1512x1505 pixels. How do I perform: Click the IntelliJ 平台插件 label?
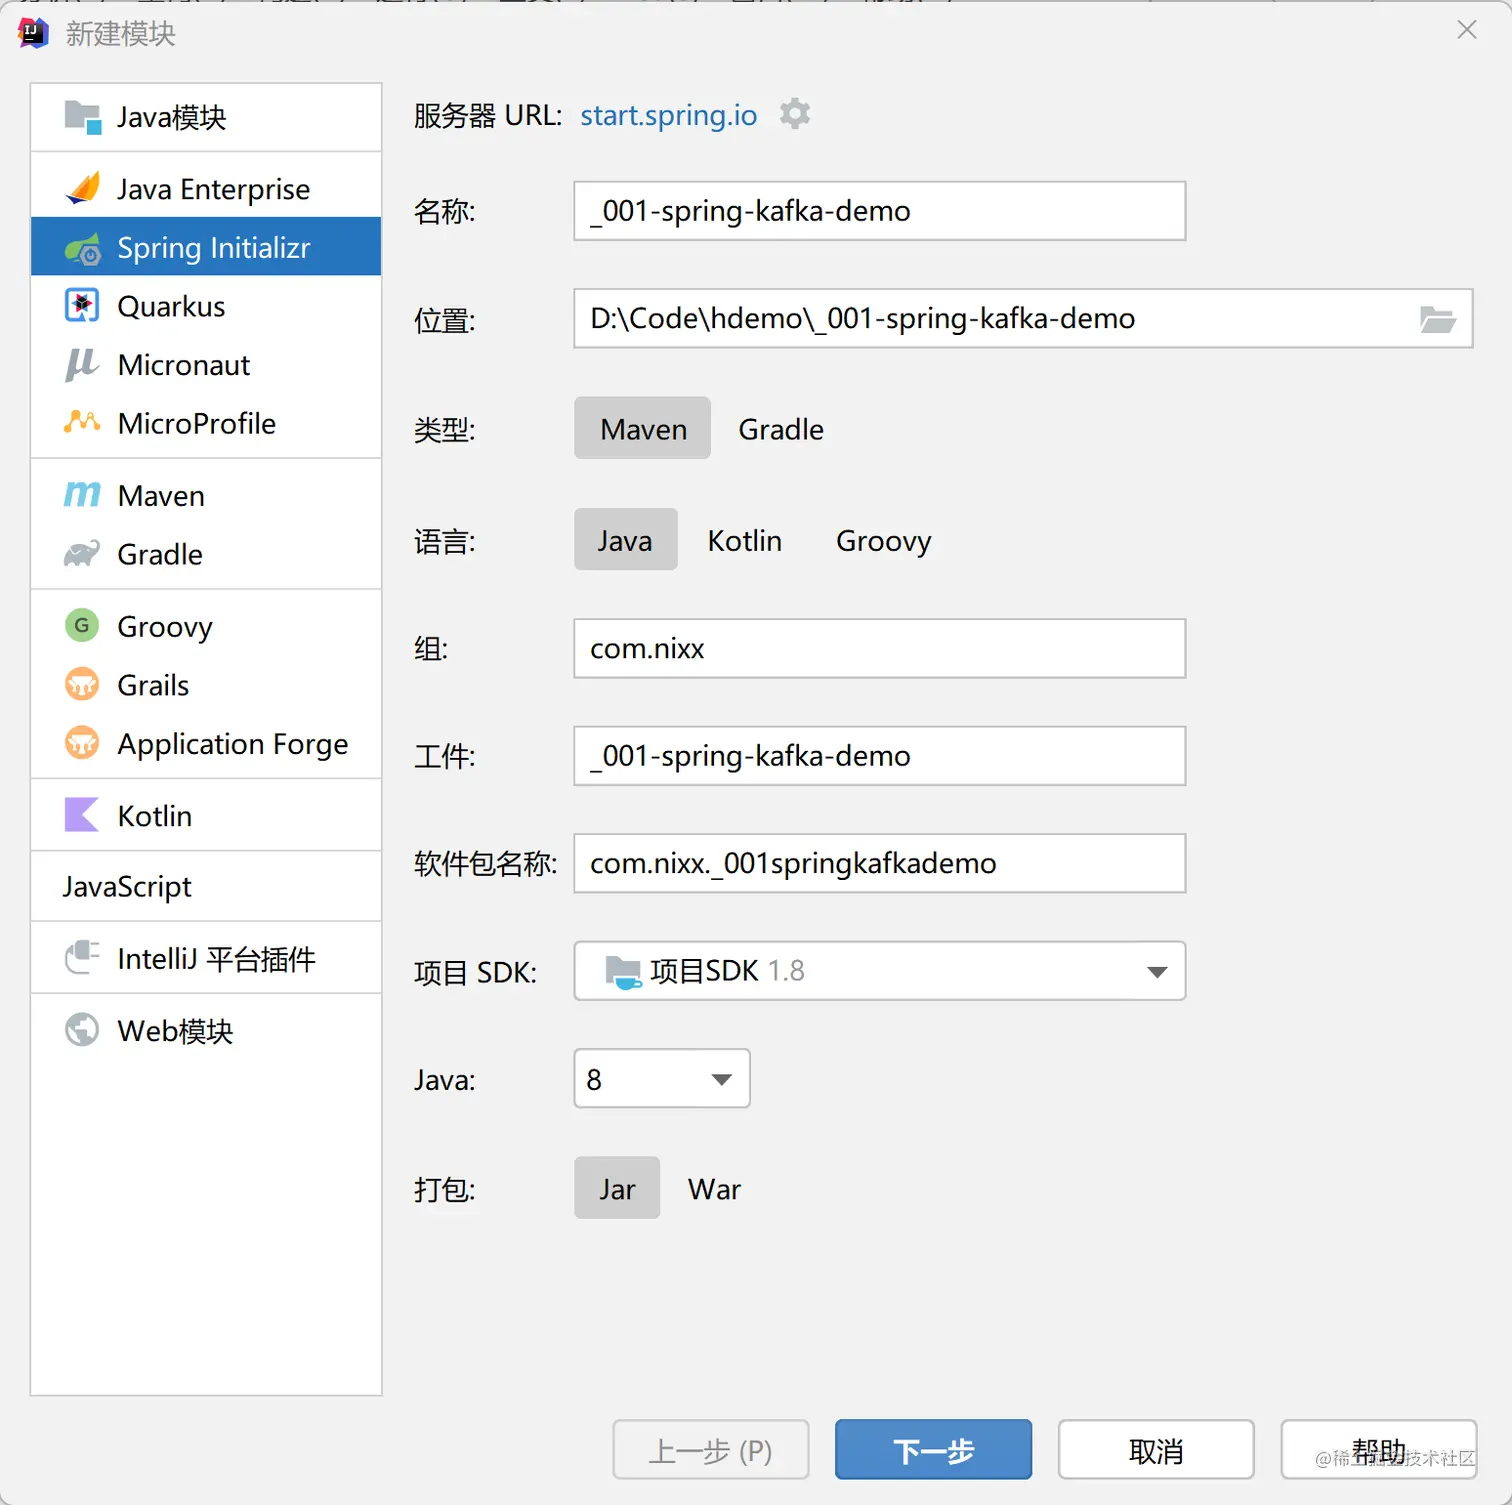tap(216, 958)
